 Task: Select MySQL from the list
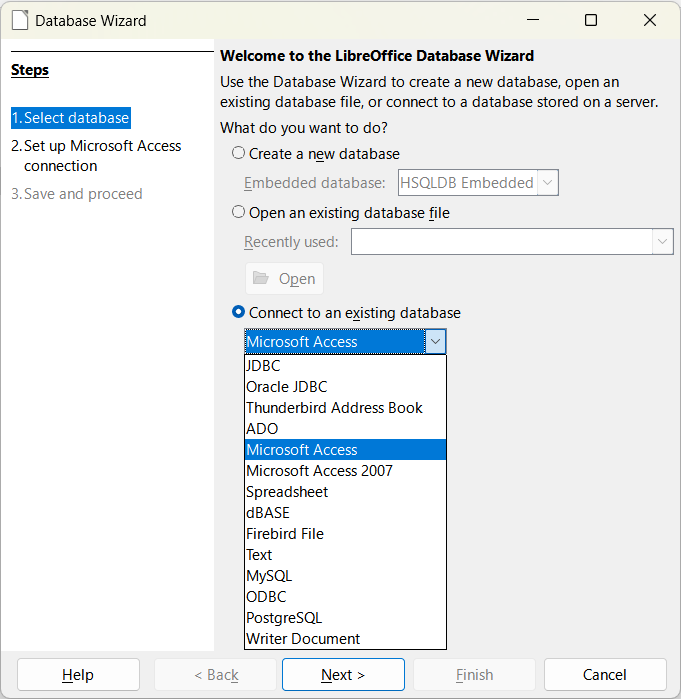pos(345,576)
